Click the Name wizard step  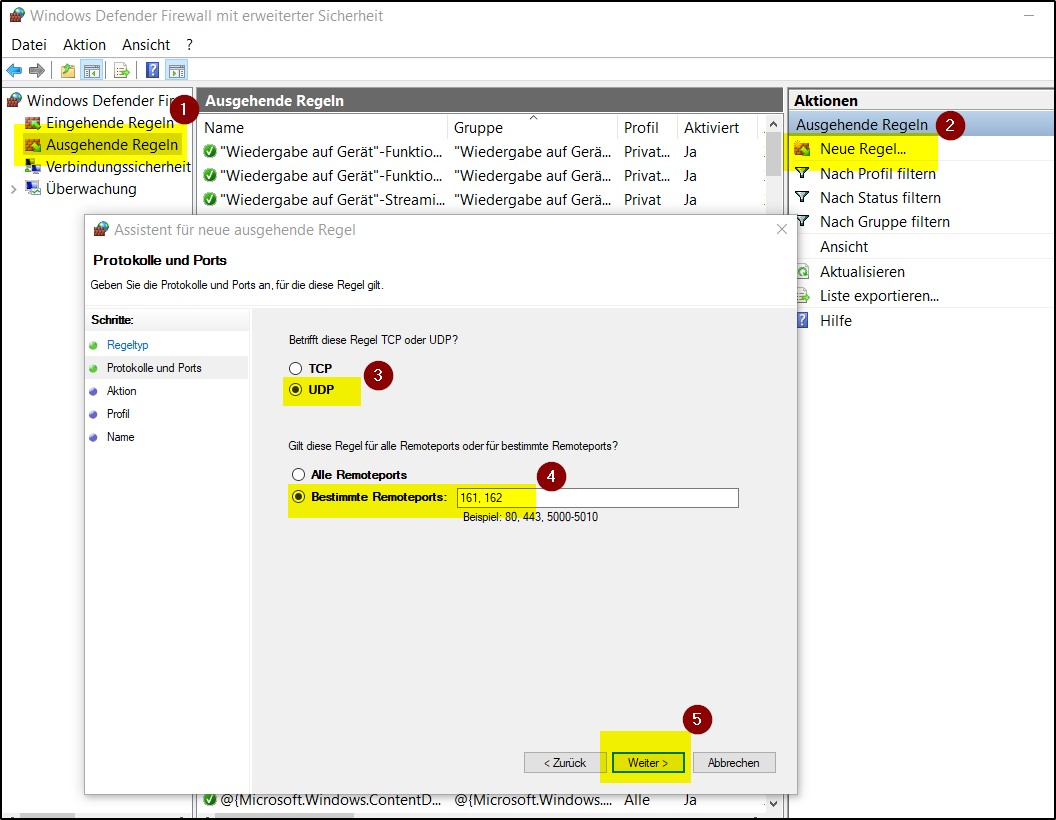pyautogui.click(x=121, y=436)
